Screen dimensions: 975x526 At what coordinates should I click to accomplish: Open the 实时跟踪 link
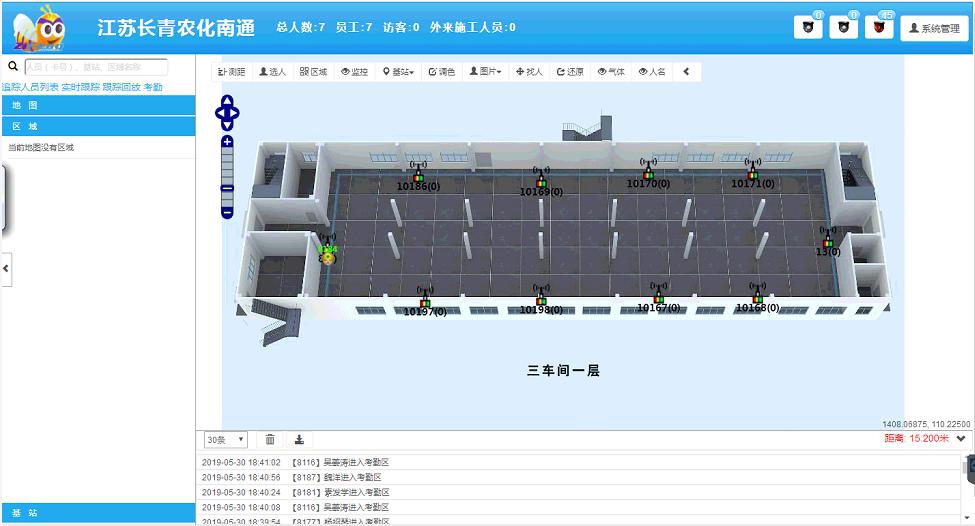point(80,87)
